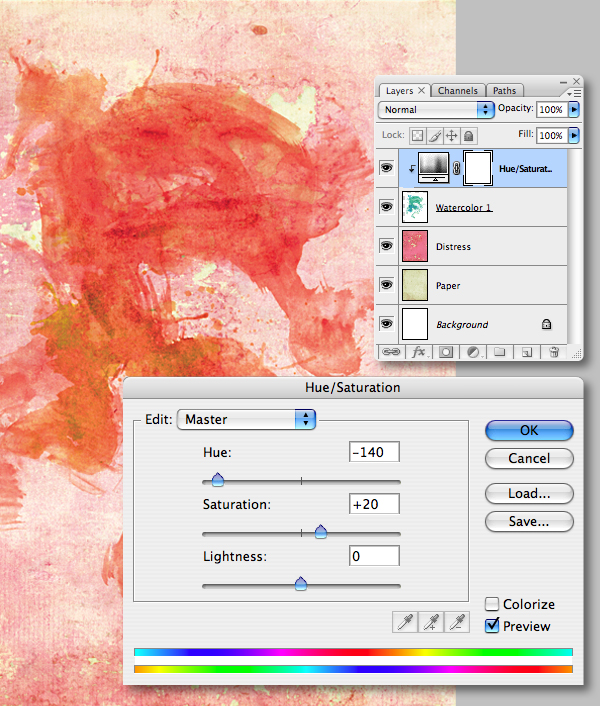Click the Watercolor 1 layer name
This screenshot has height=706, width=600.
click(x=464, y=208)
